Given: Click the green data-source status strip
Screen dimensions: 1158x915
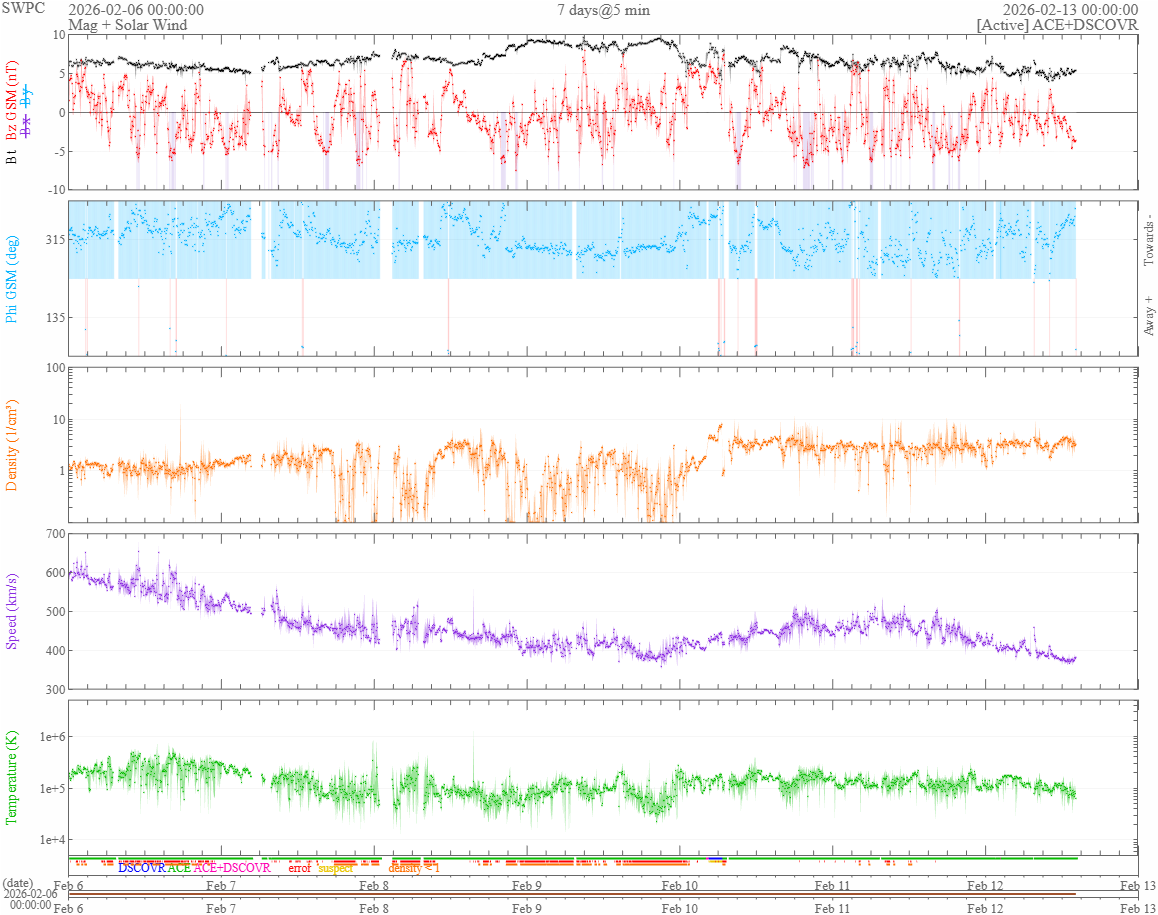Looking at the screenshot, I should point(572,858).
